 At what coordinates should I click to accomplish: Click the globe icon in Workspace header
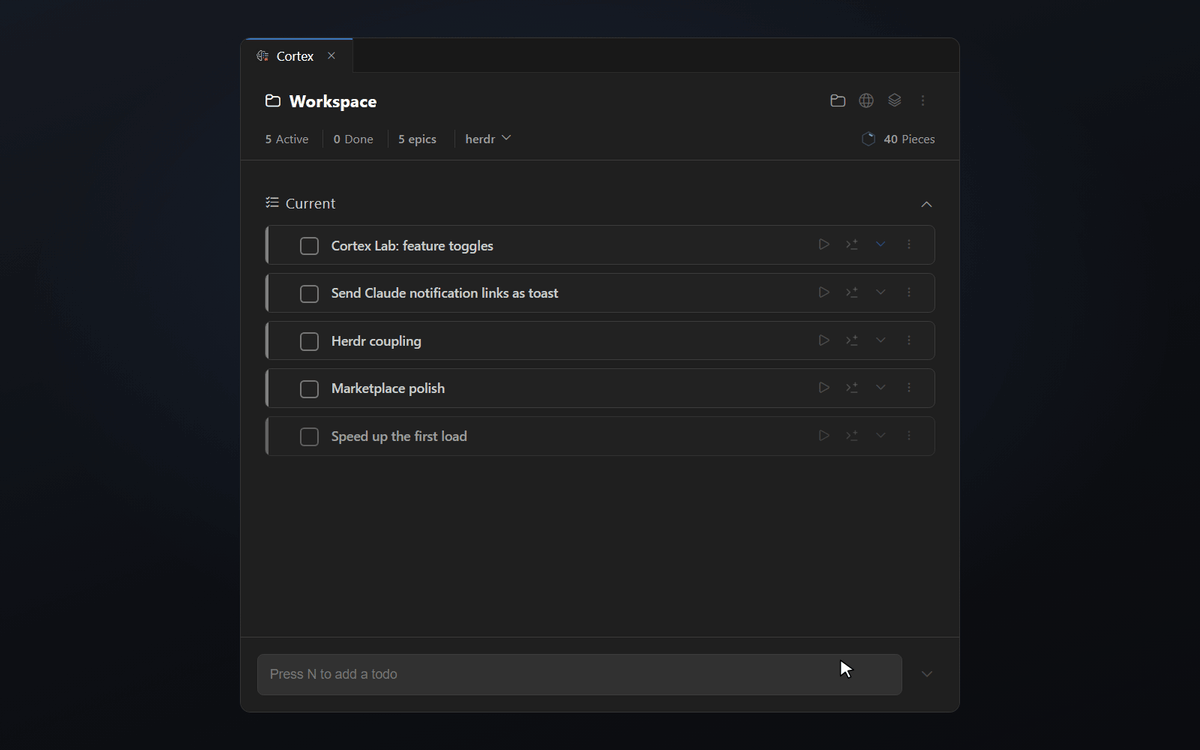pos(866,100)
